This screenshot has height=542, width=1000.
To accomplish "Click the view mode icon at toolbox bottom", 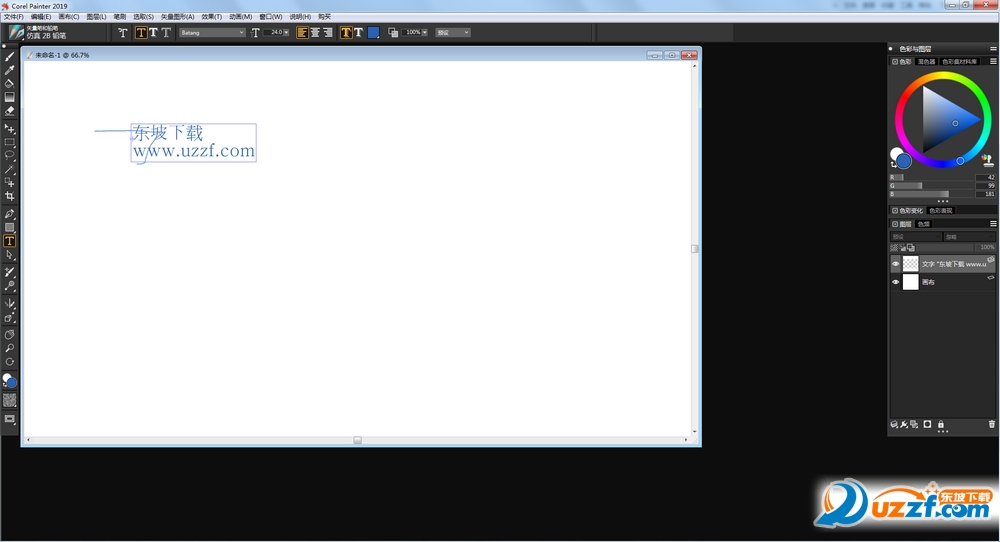I will click(10, 419).
